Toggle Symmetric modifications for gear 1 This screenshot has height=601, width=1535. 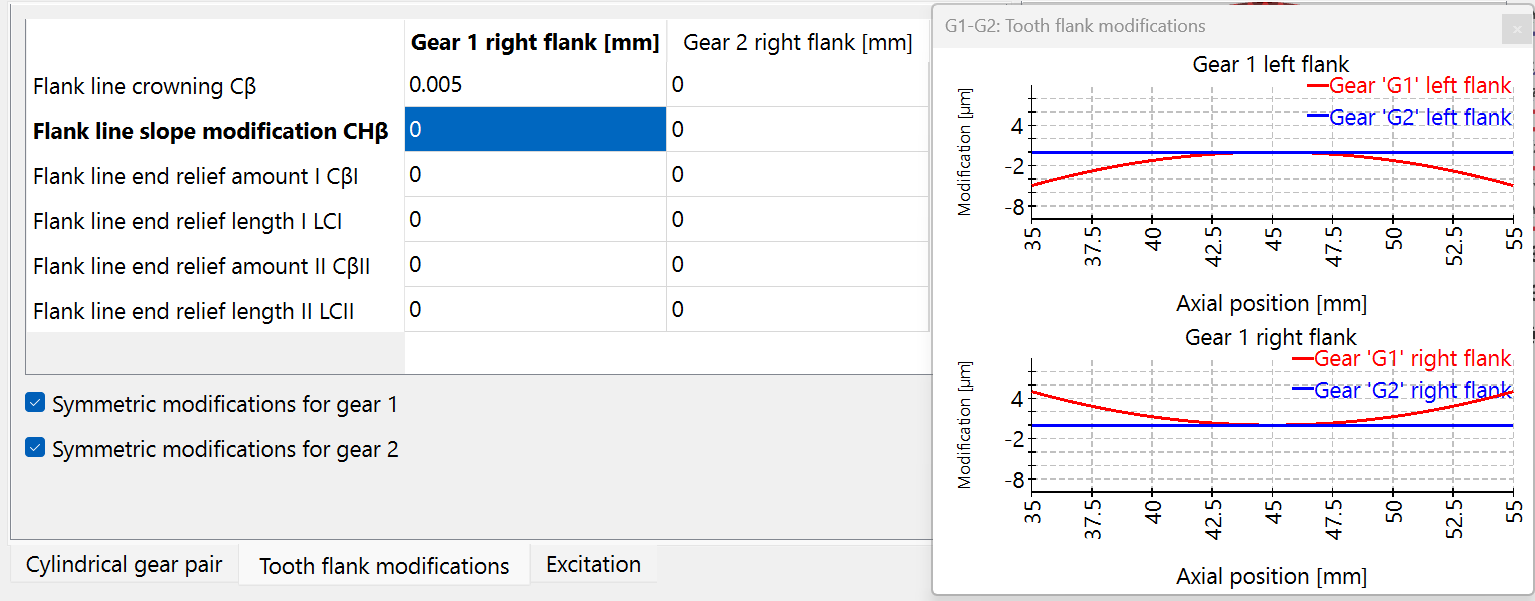pos(36,403)
